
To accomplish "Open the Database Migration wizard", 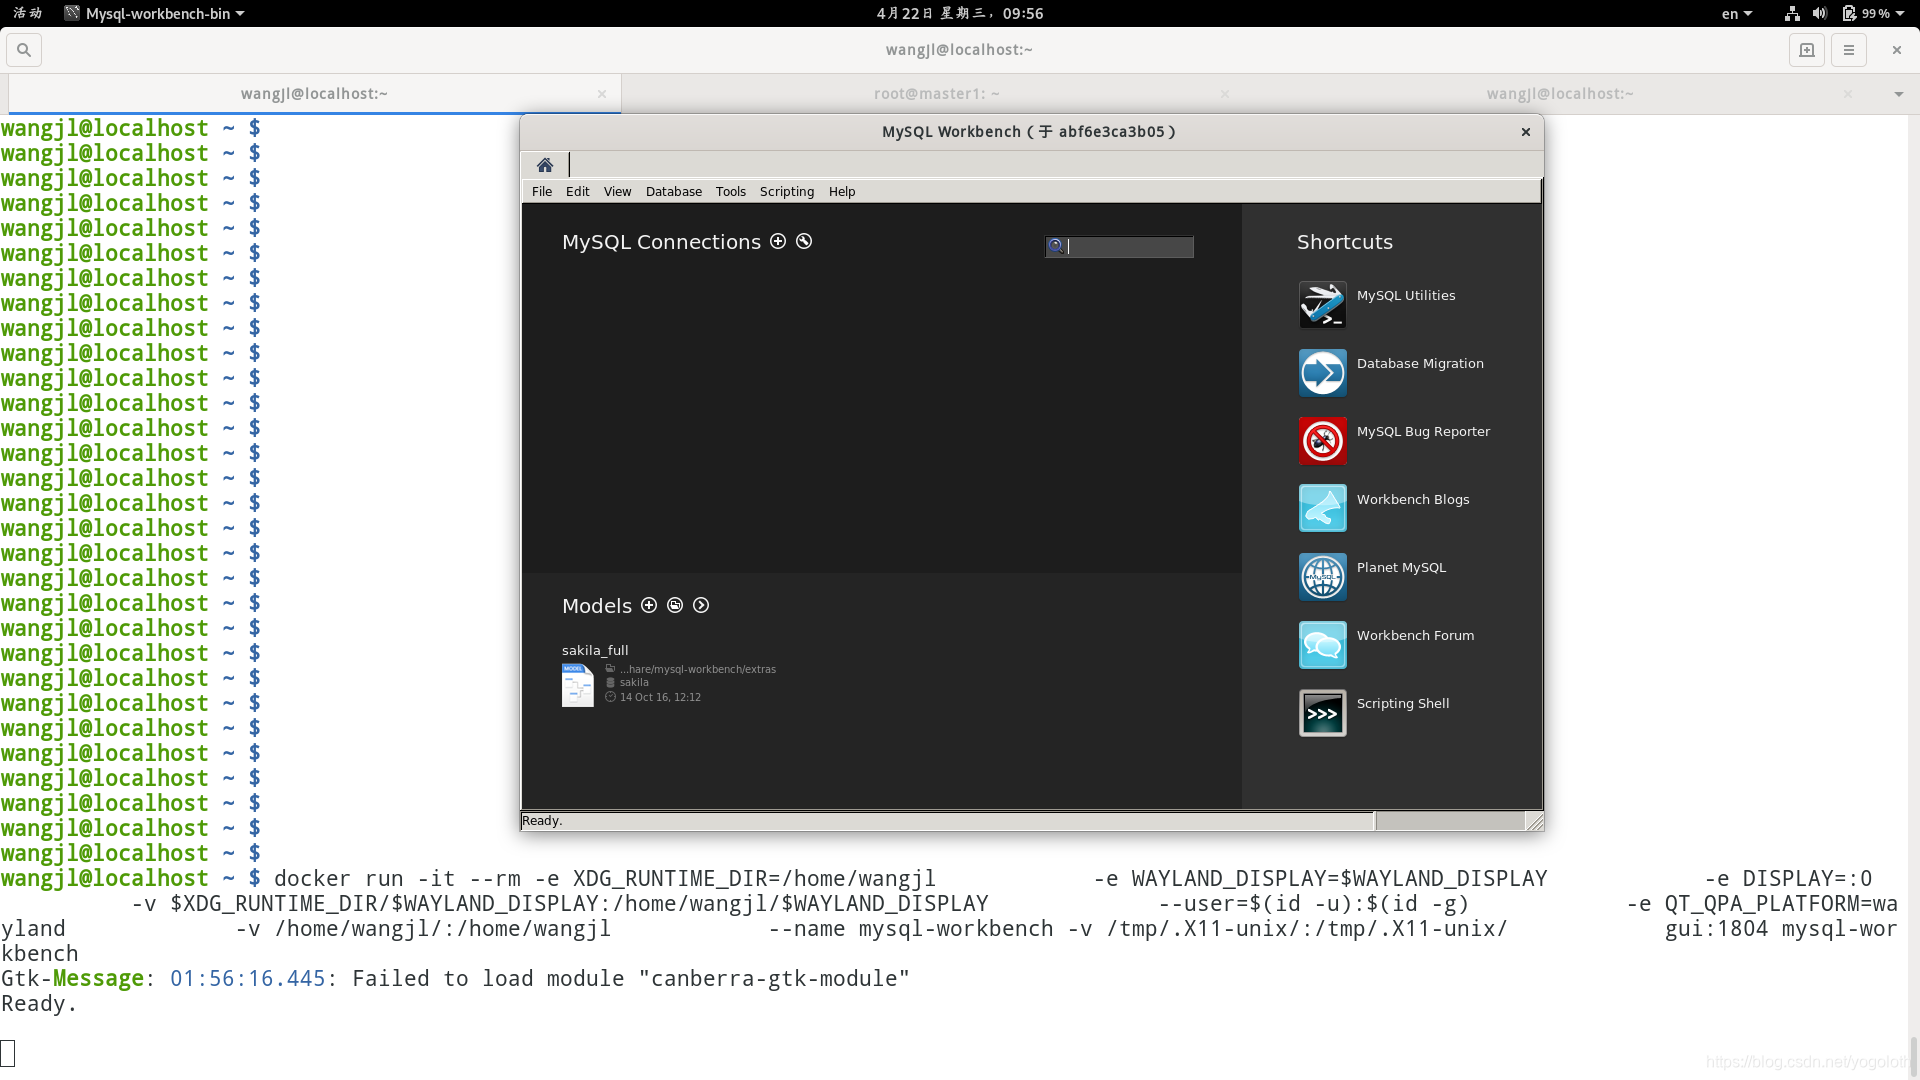I will [x=1322, y=371].
